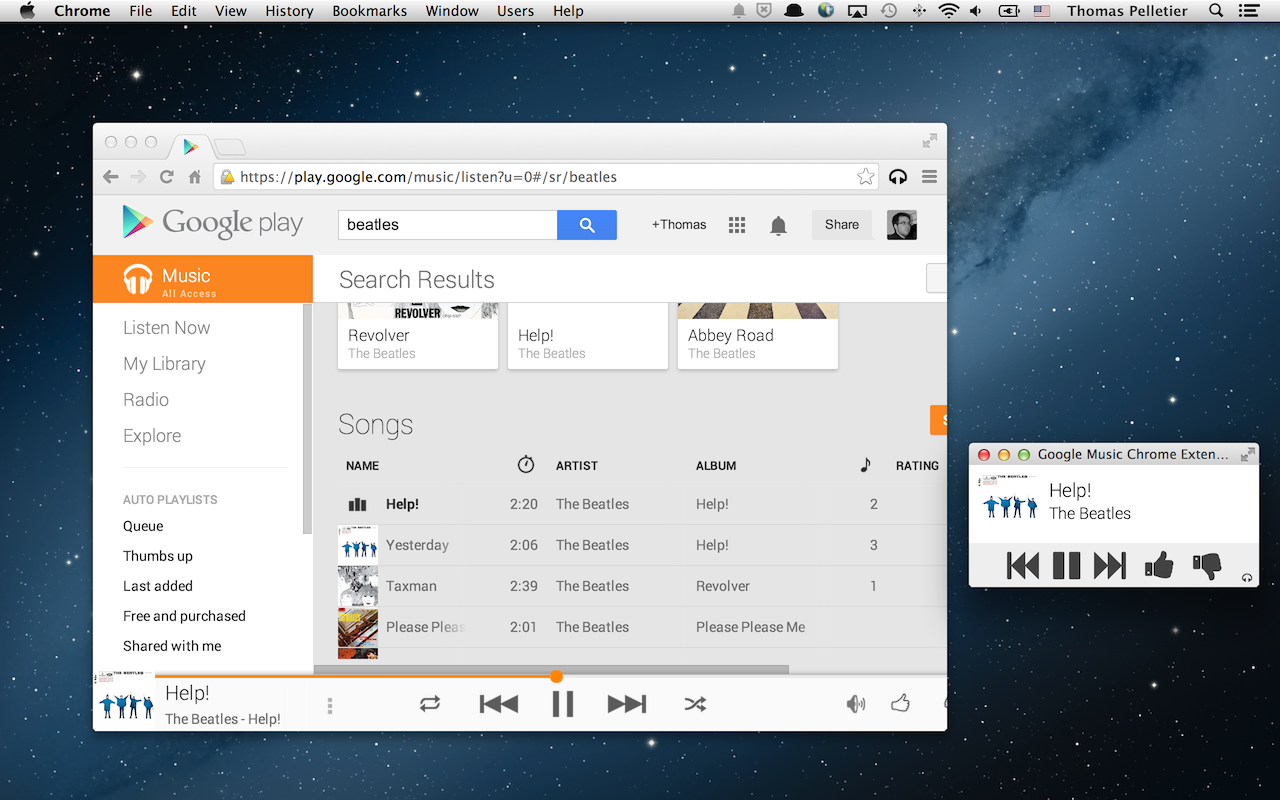
Task: Open the notifications bell in Google Play
Action: pyautogui.click(x=778, y=225)
